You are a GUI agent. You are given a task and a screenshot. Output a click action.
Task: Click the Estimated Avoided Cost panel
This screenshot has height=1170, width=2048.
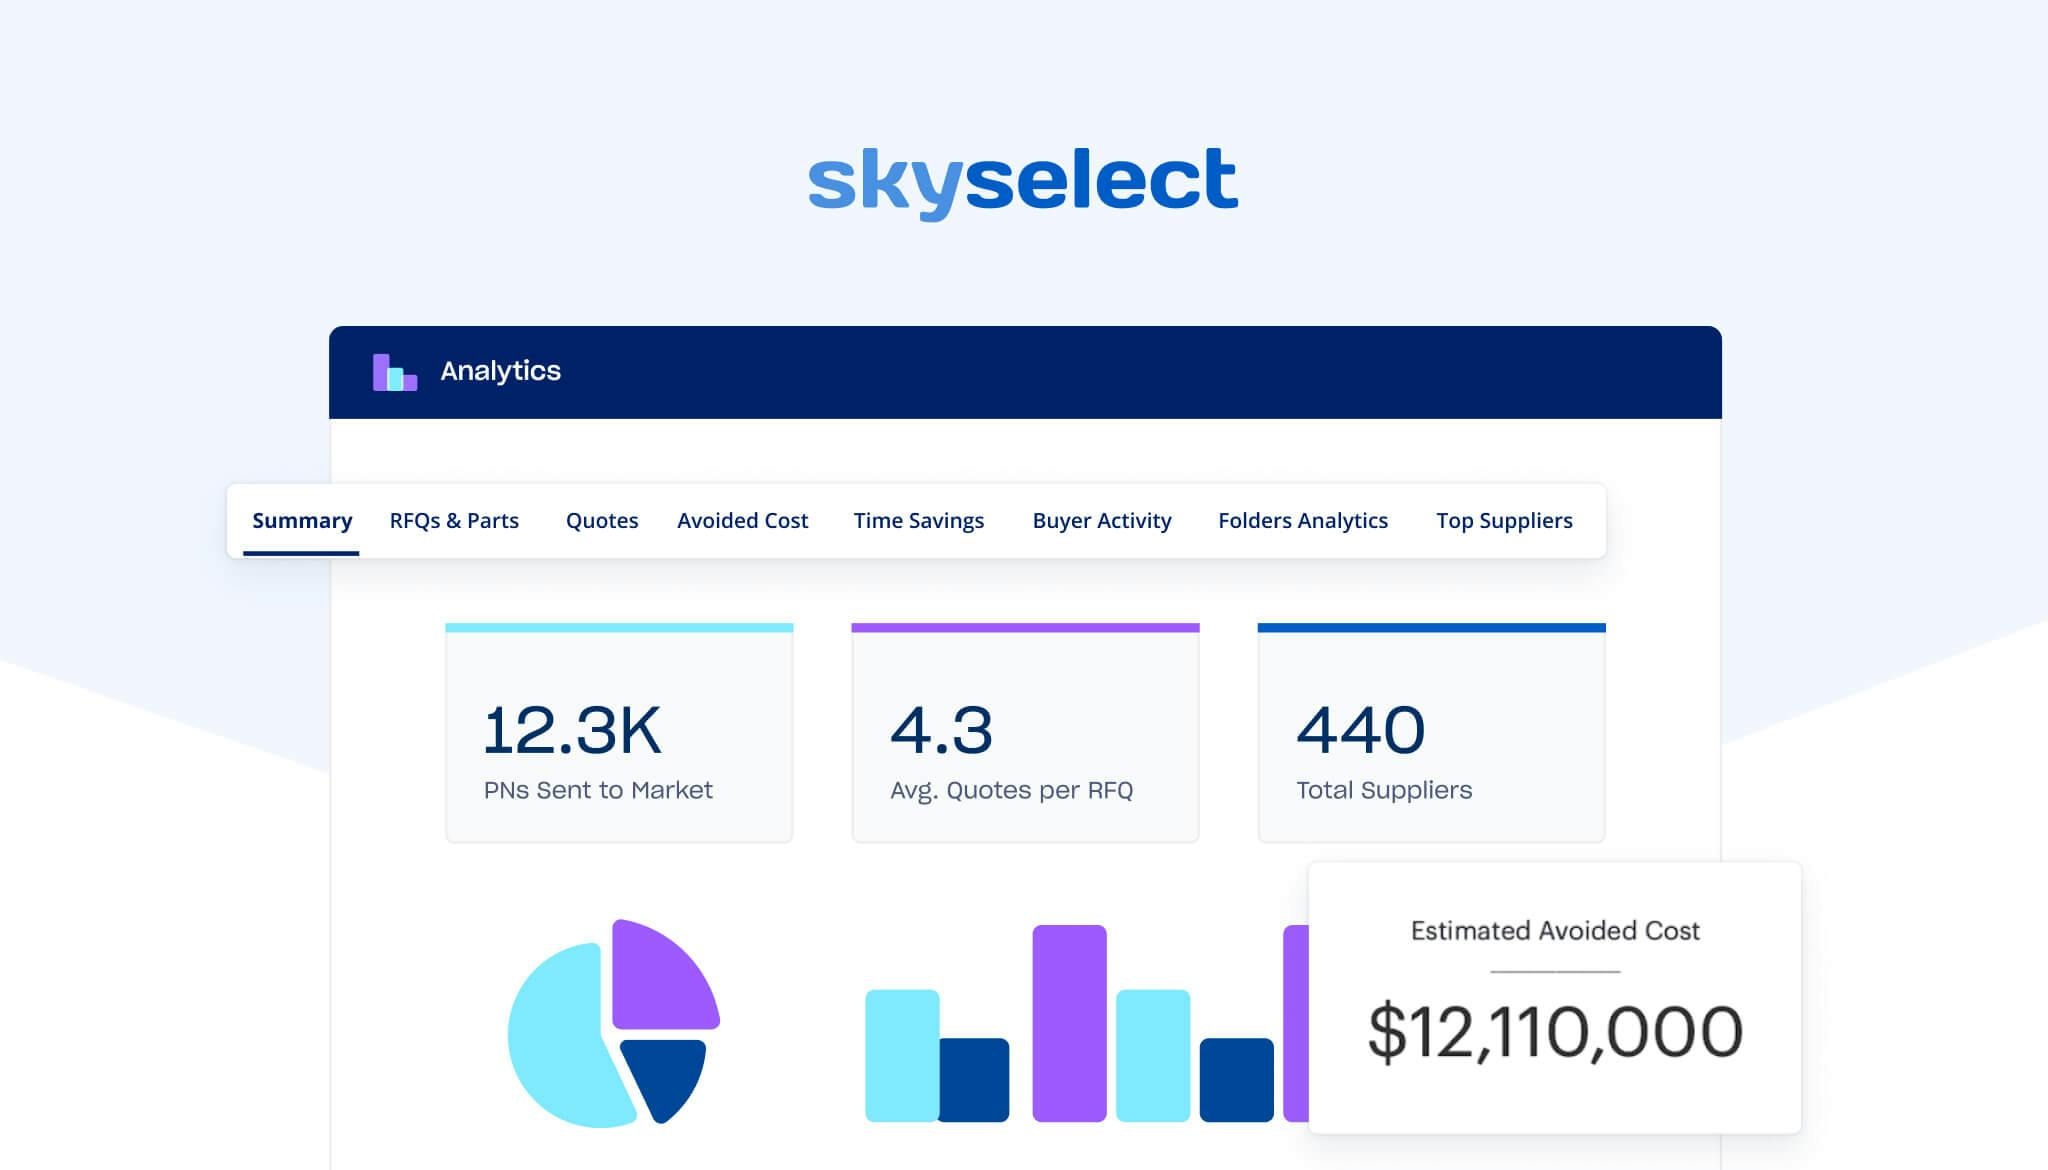coord(1554,998)
